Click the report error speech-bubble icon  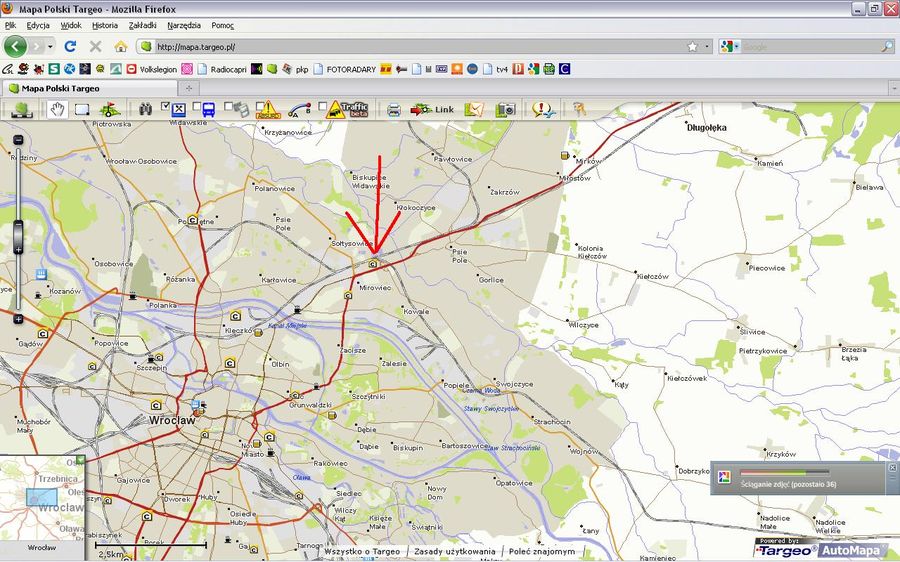[542, 109]
